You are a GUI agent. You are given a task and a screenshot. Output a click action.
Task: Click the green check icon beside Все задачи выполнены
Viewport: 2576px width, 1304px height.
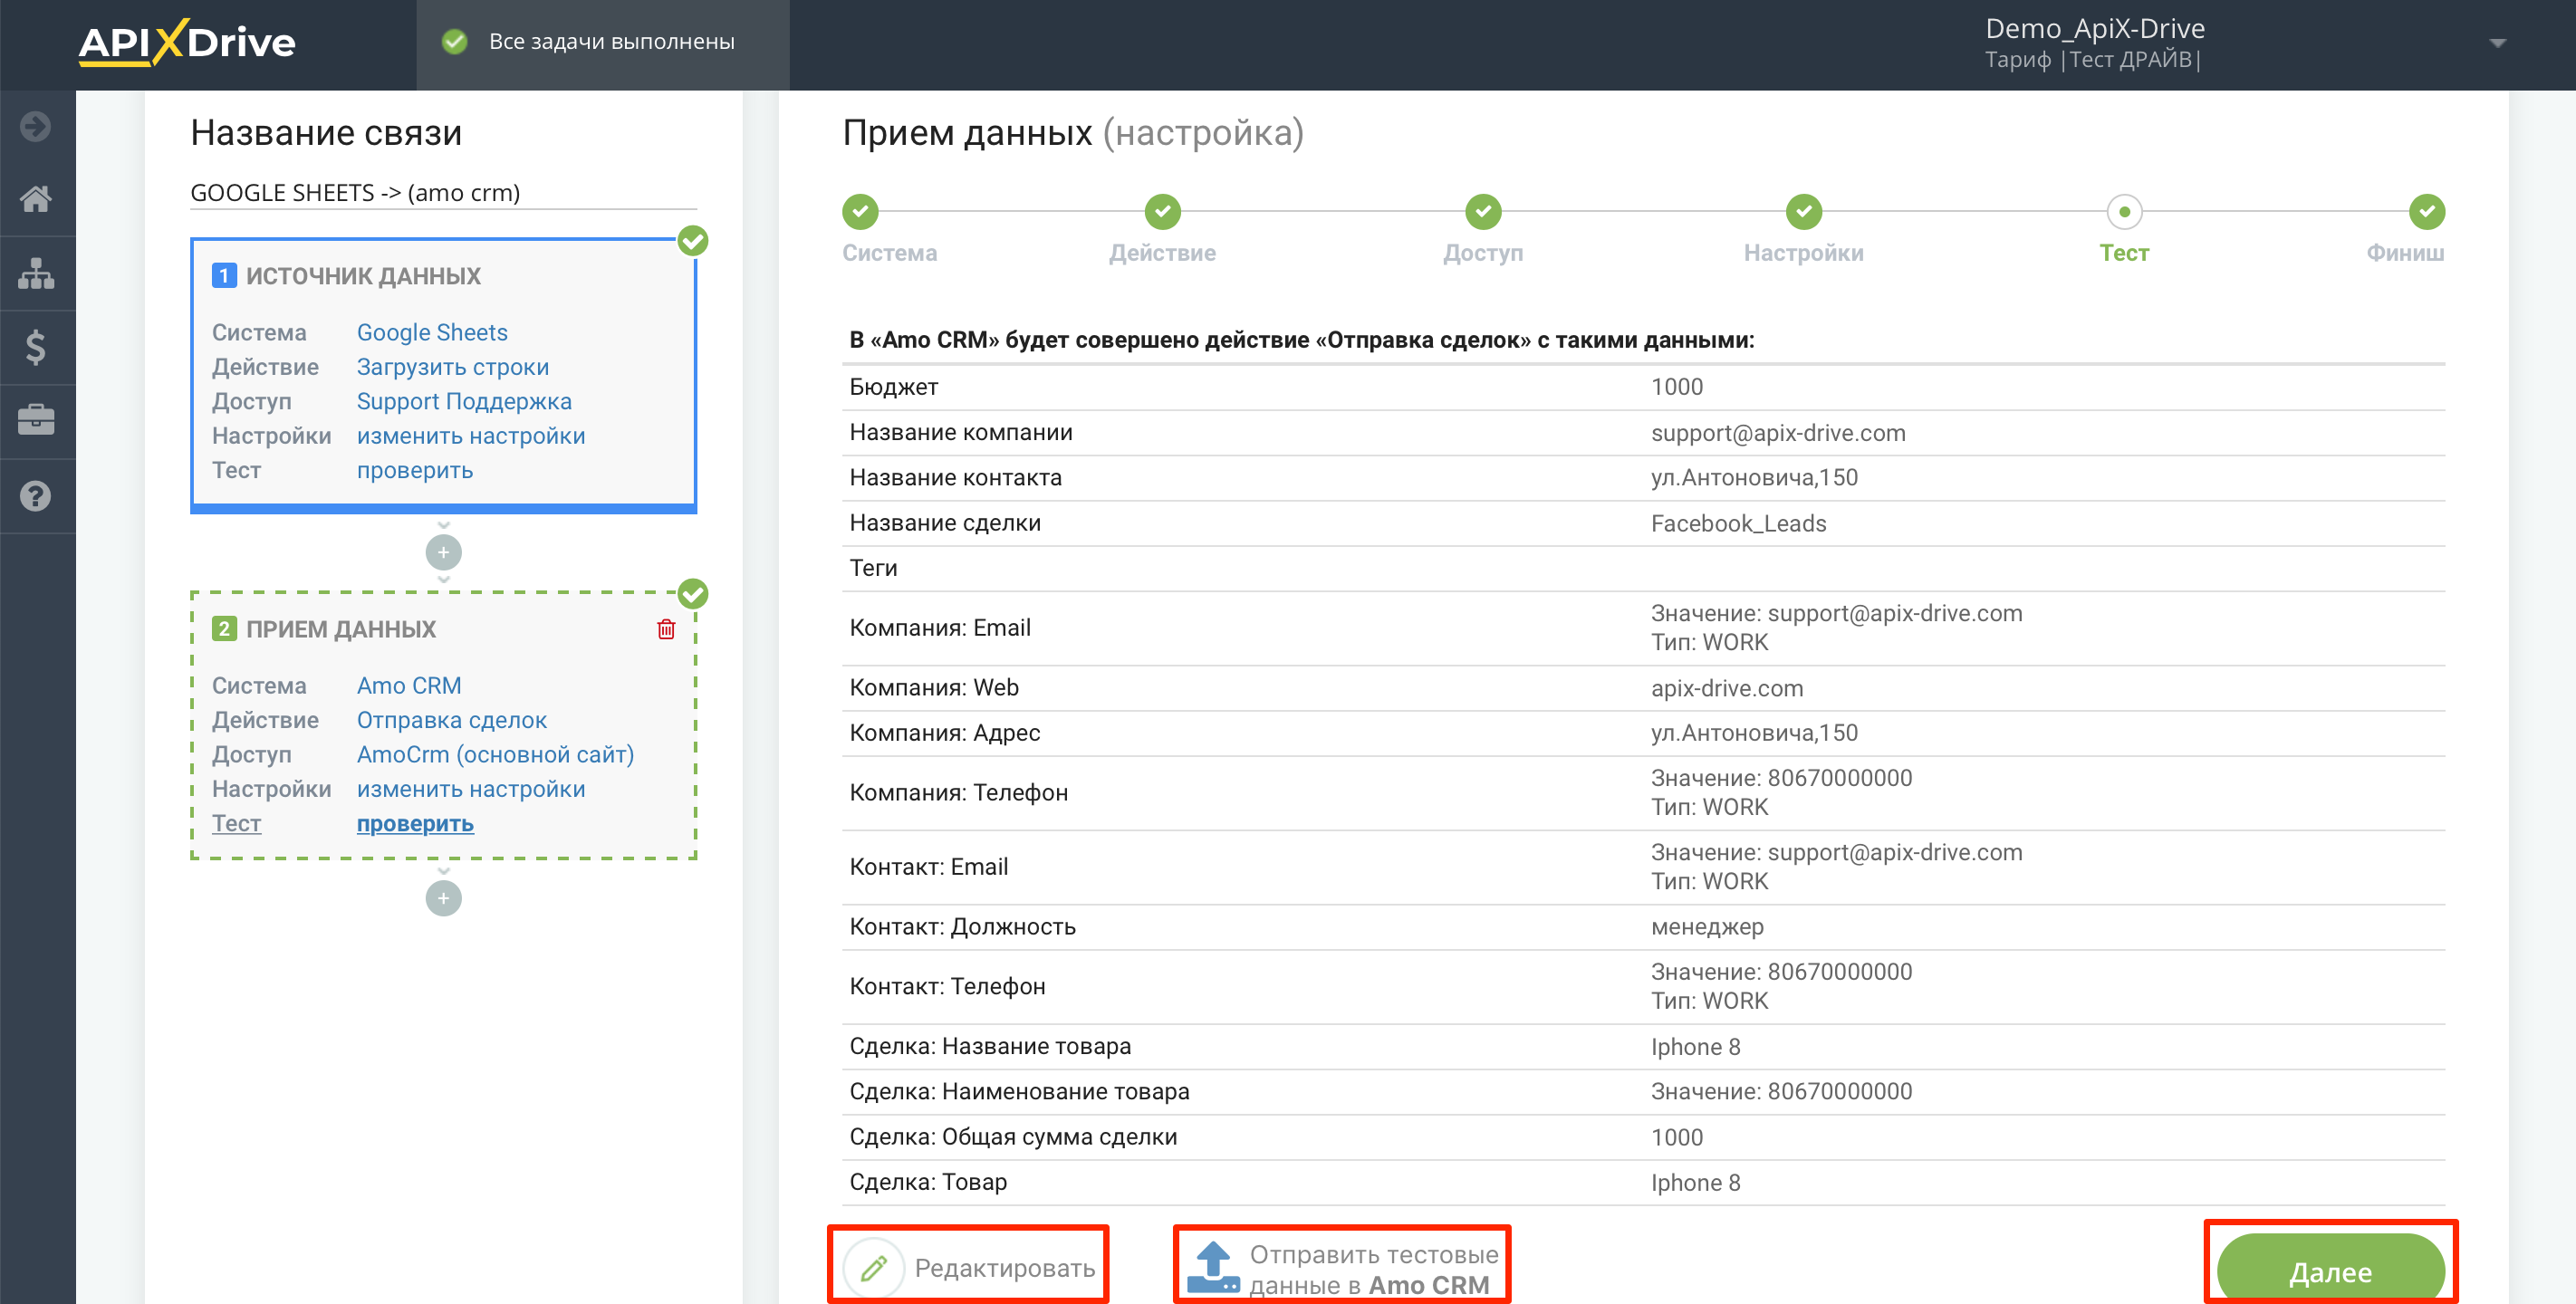[x=455, y=42]
